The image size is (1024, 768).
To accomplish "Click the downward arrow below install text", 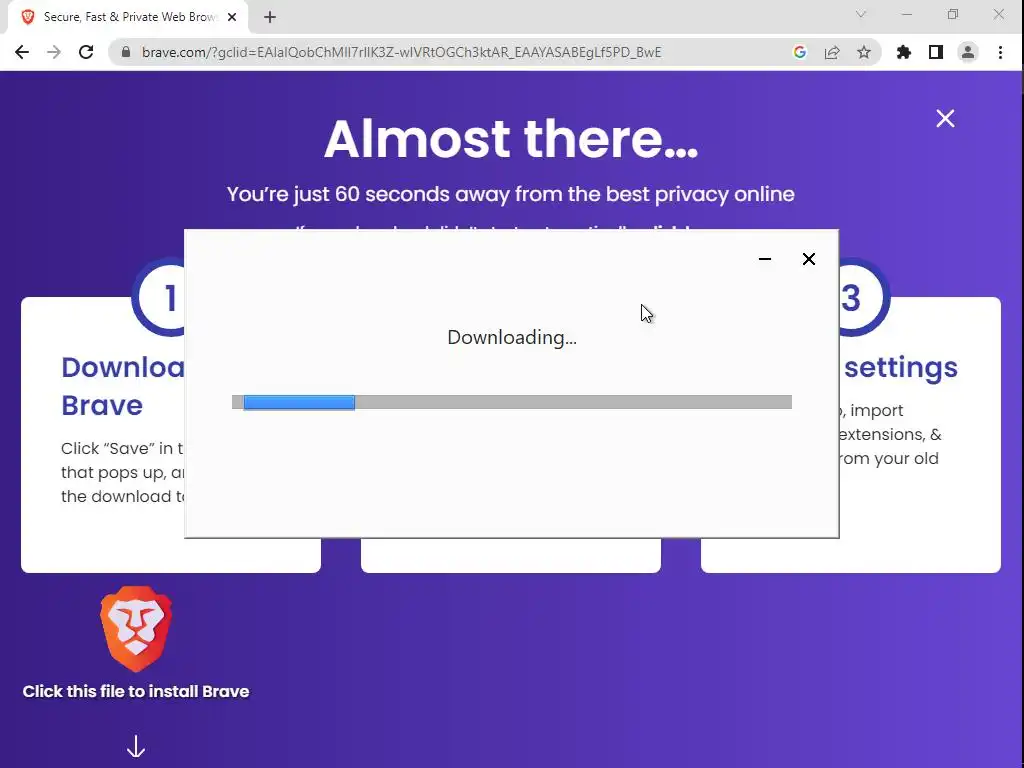I will [136, 746].
